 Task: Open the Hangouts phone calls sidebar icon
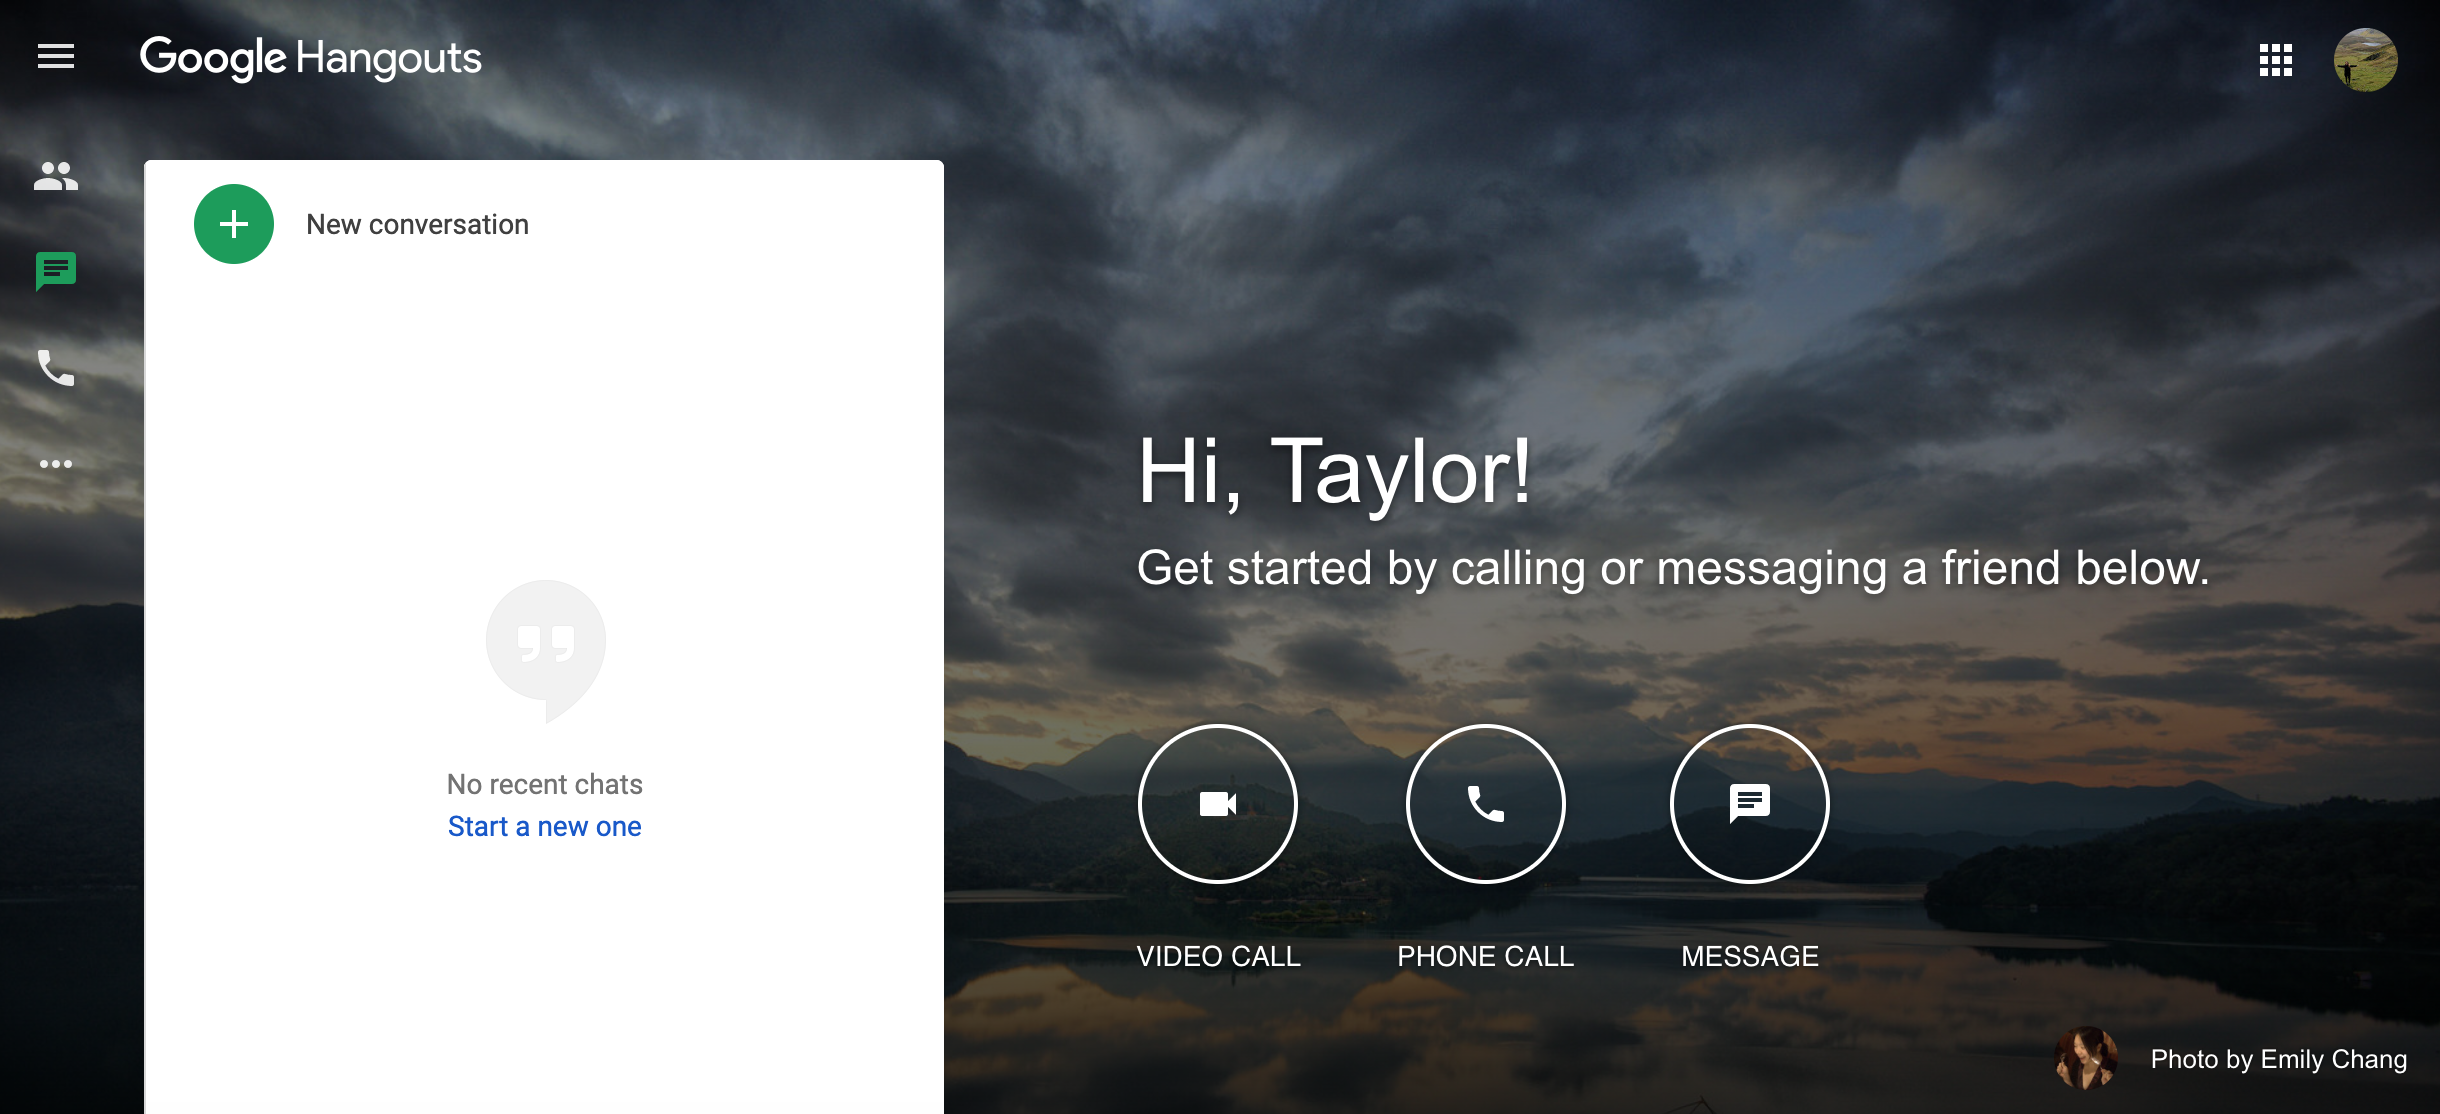(54, 369)
